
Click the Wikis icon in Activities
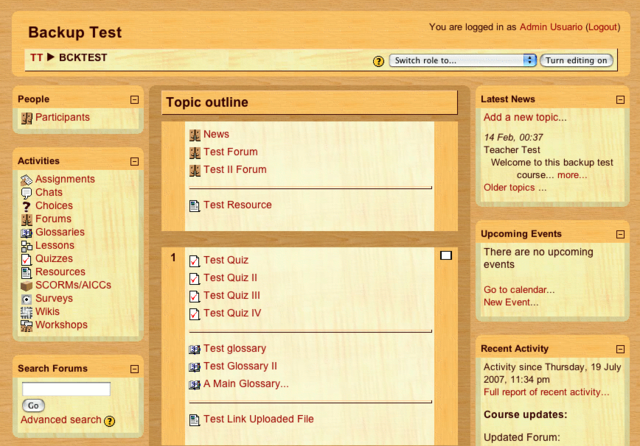click(27, 312)
